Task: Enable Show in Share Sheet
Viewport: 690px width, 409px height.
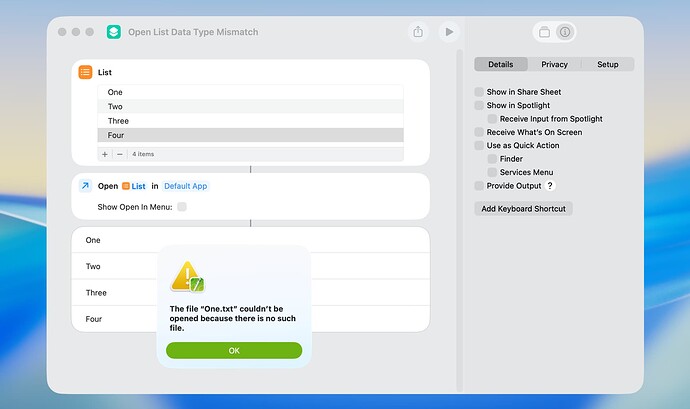Action: [x=479, y=92]
